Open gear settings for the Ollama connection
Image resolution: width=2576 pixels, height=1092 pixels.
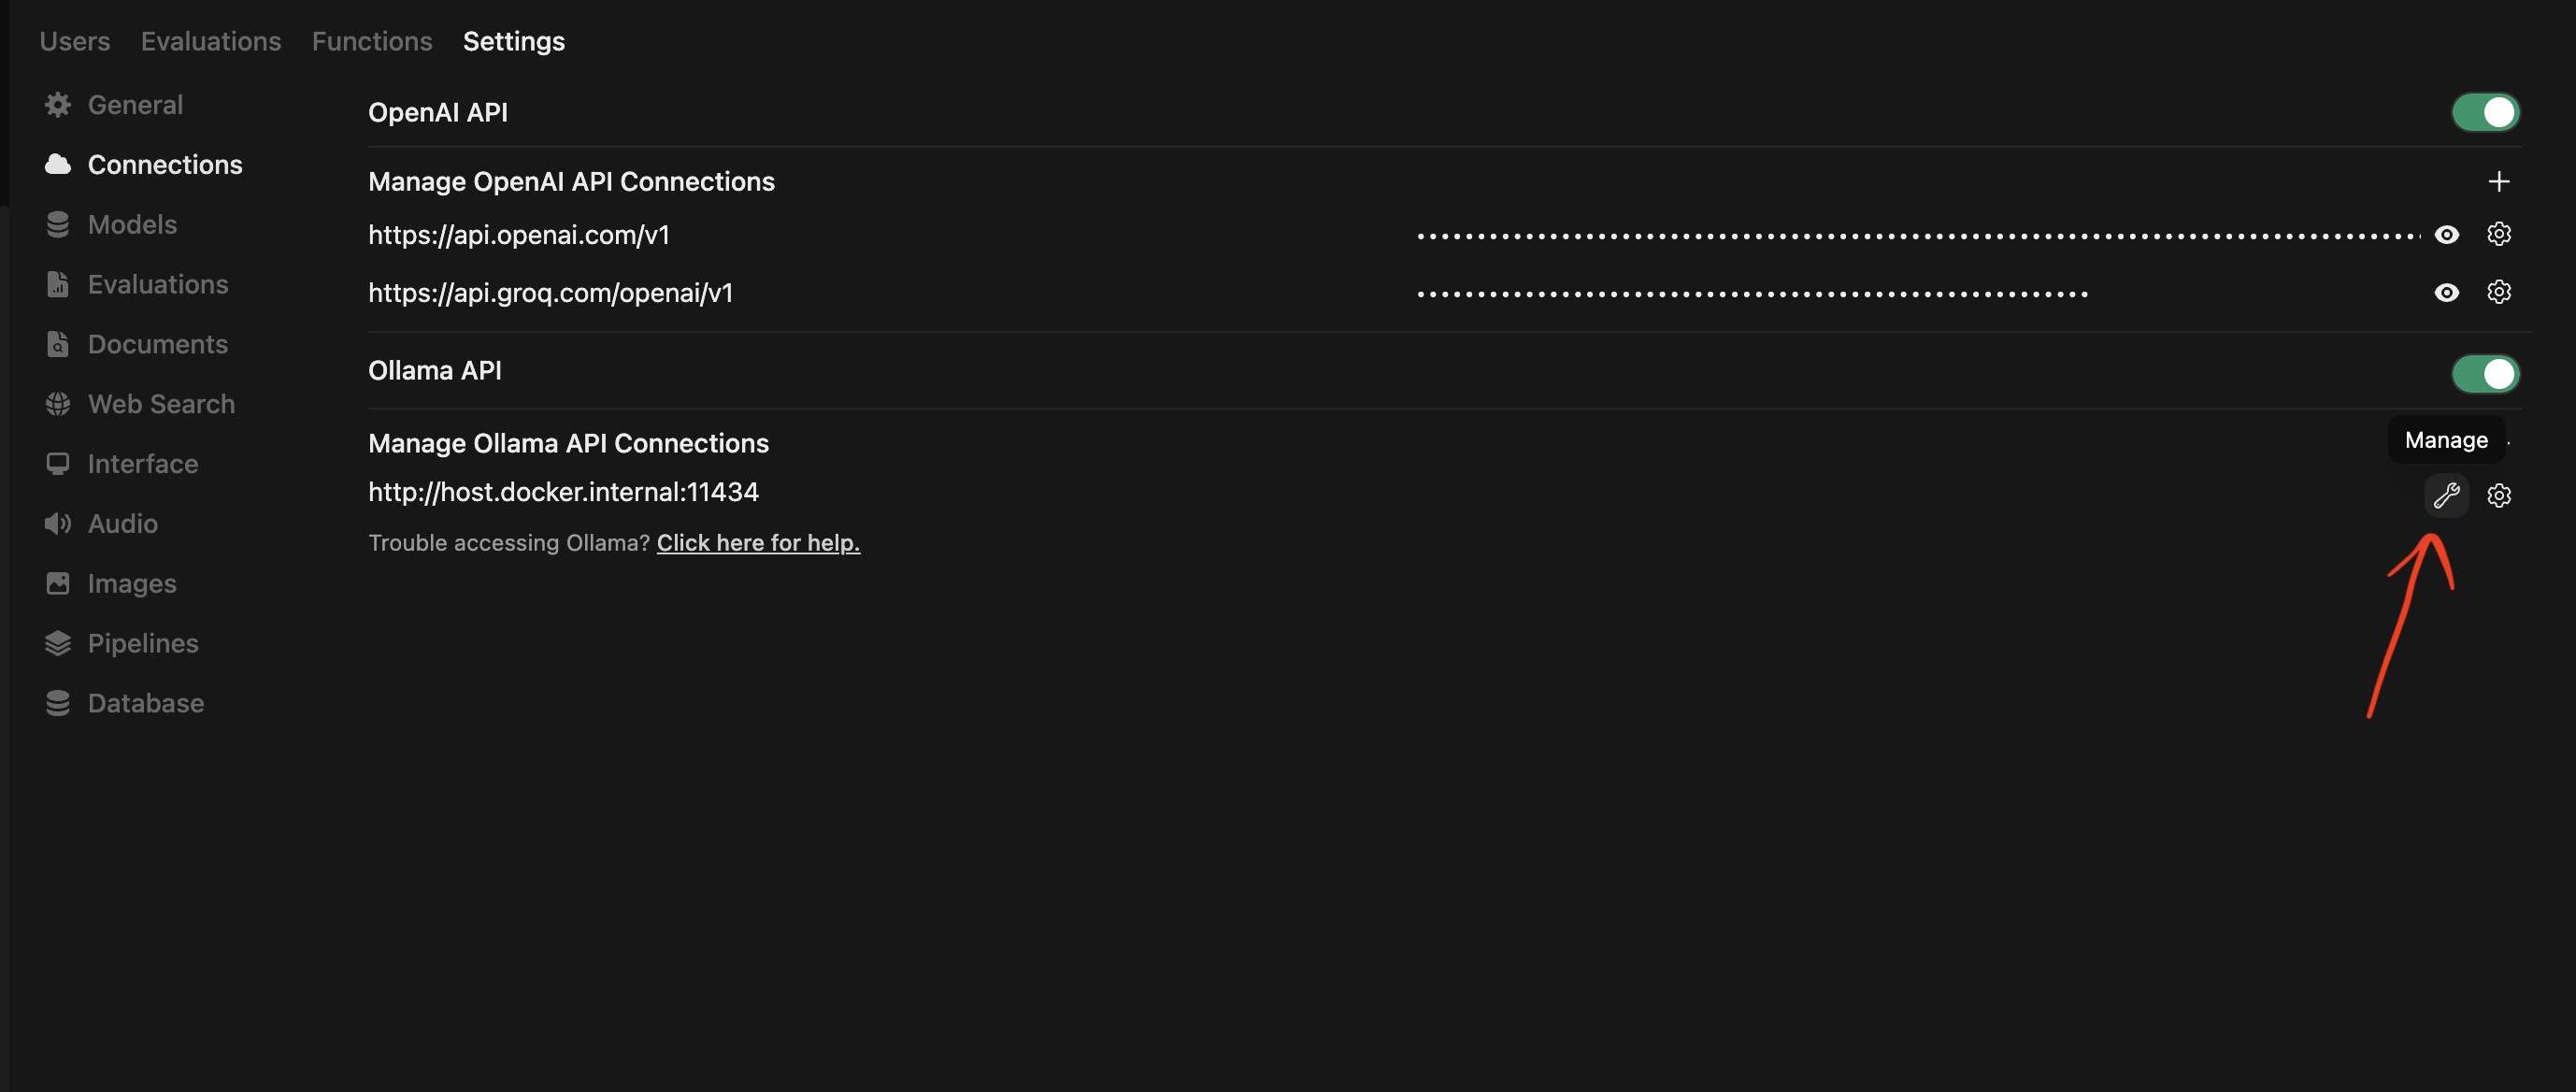pyautogui.click(x=2498, y=495)
